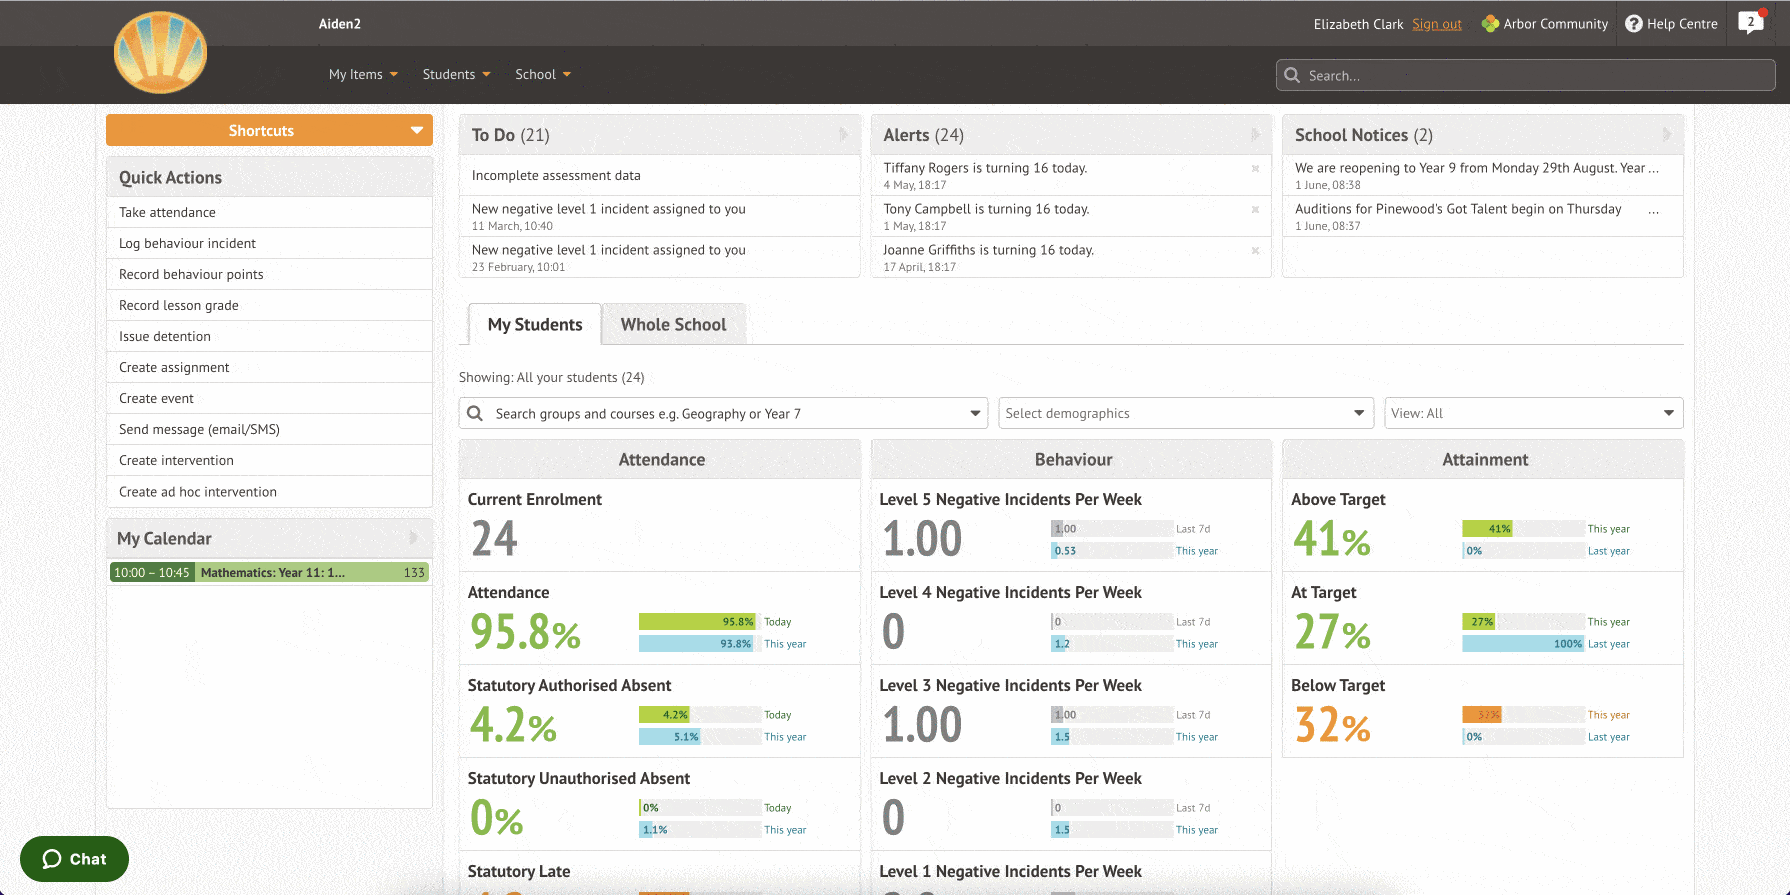Open the Students menu
Screen dimensions: 1790x895
tap(456, 75)
